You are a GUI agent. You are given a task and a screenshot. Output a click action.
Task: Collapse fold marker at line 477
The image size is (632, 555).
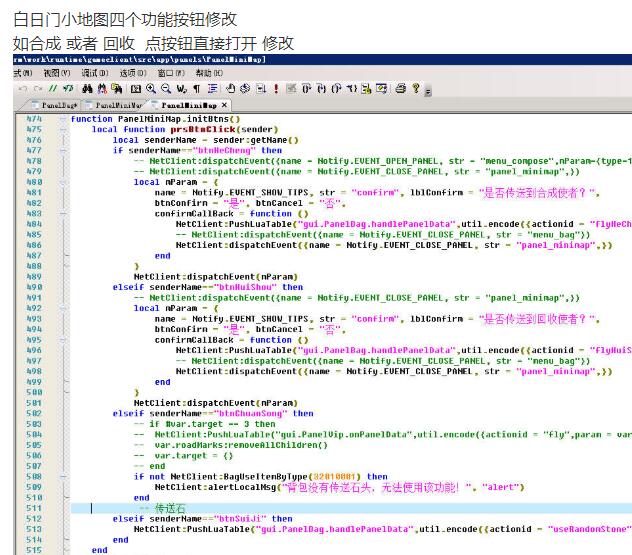click(63, 151)
